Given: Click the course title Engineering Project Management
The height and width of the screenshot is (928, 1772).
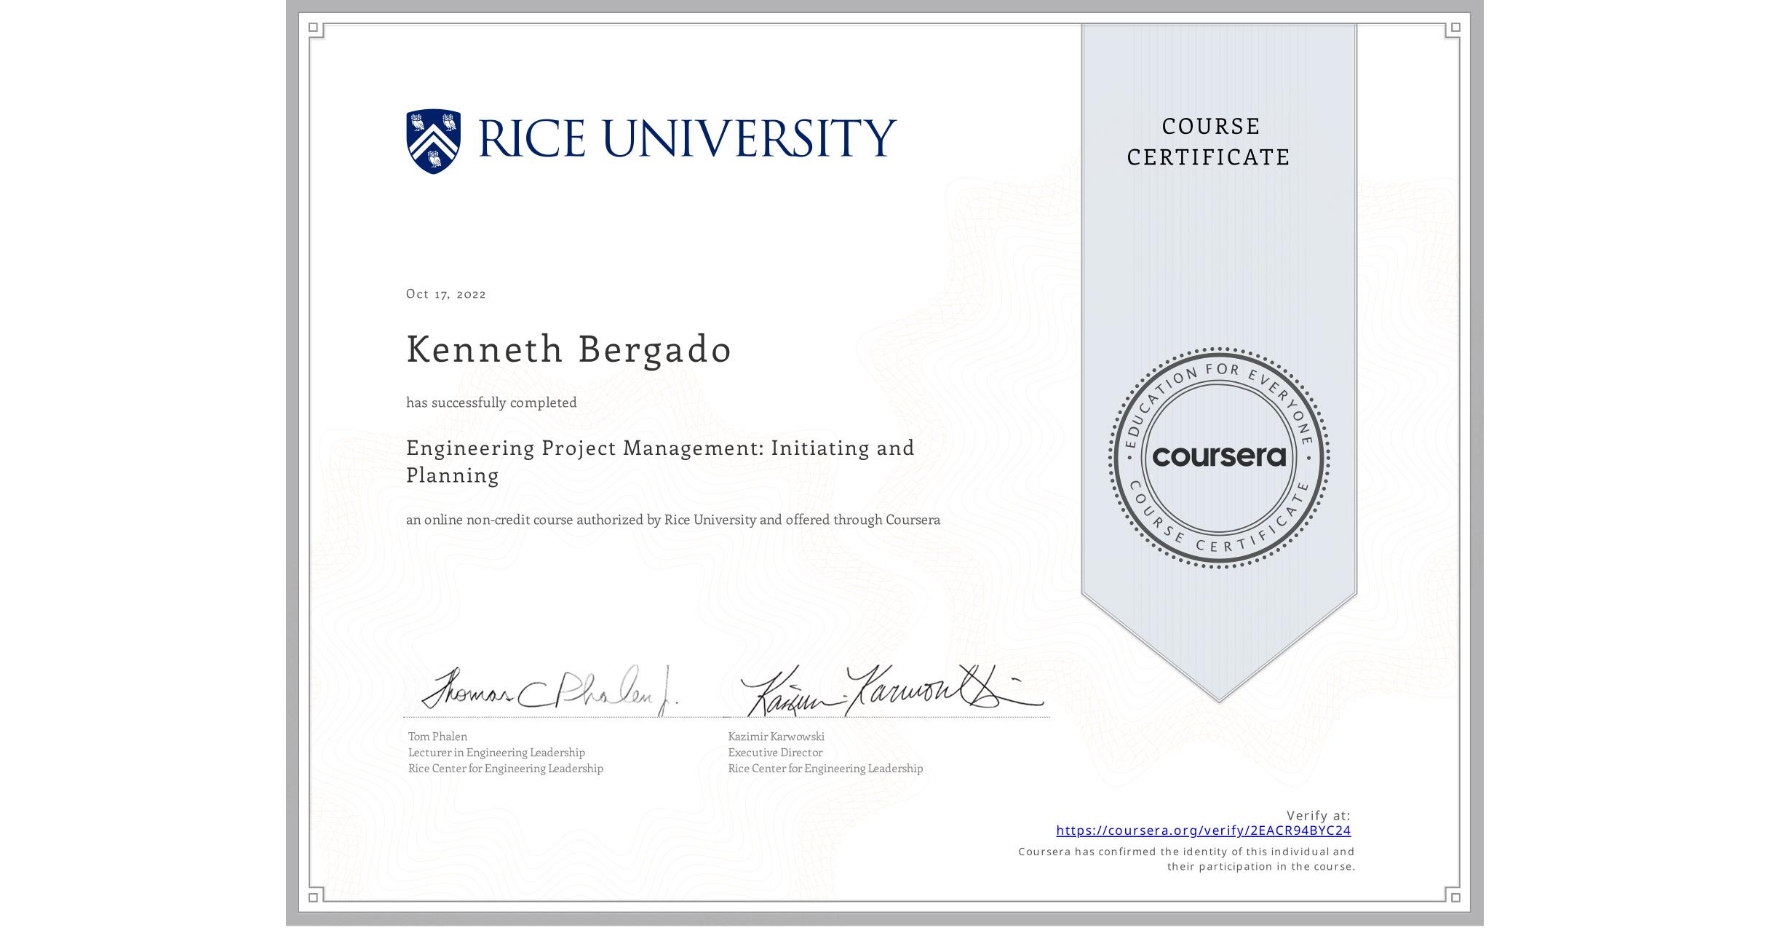Looking at the screenshot, I should point(660,448).
